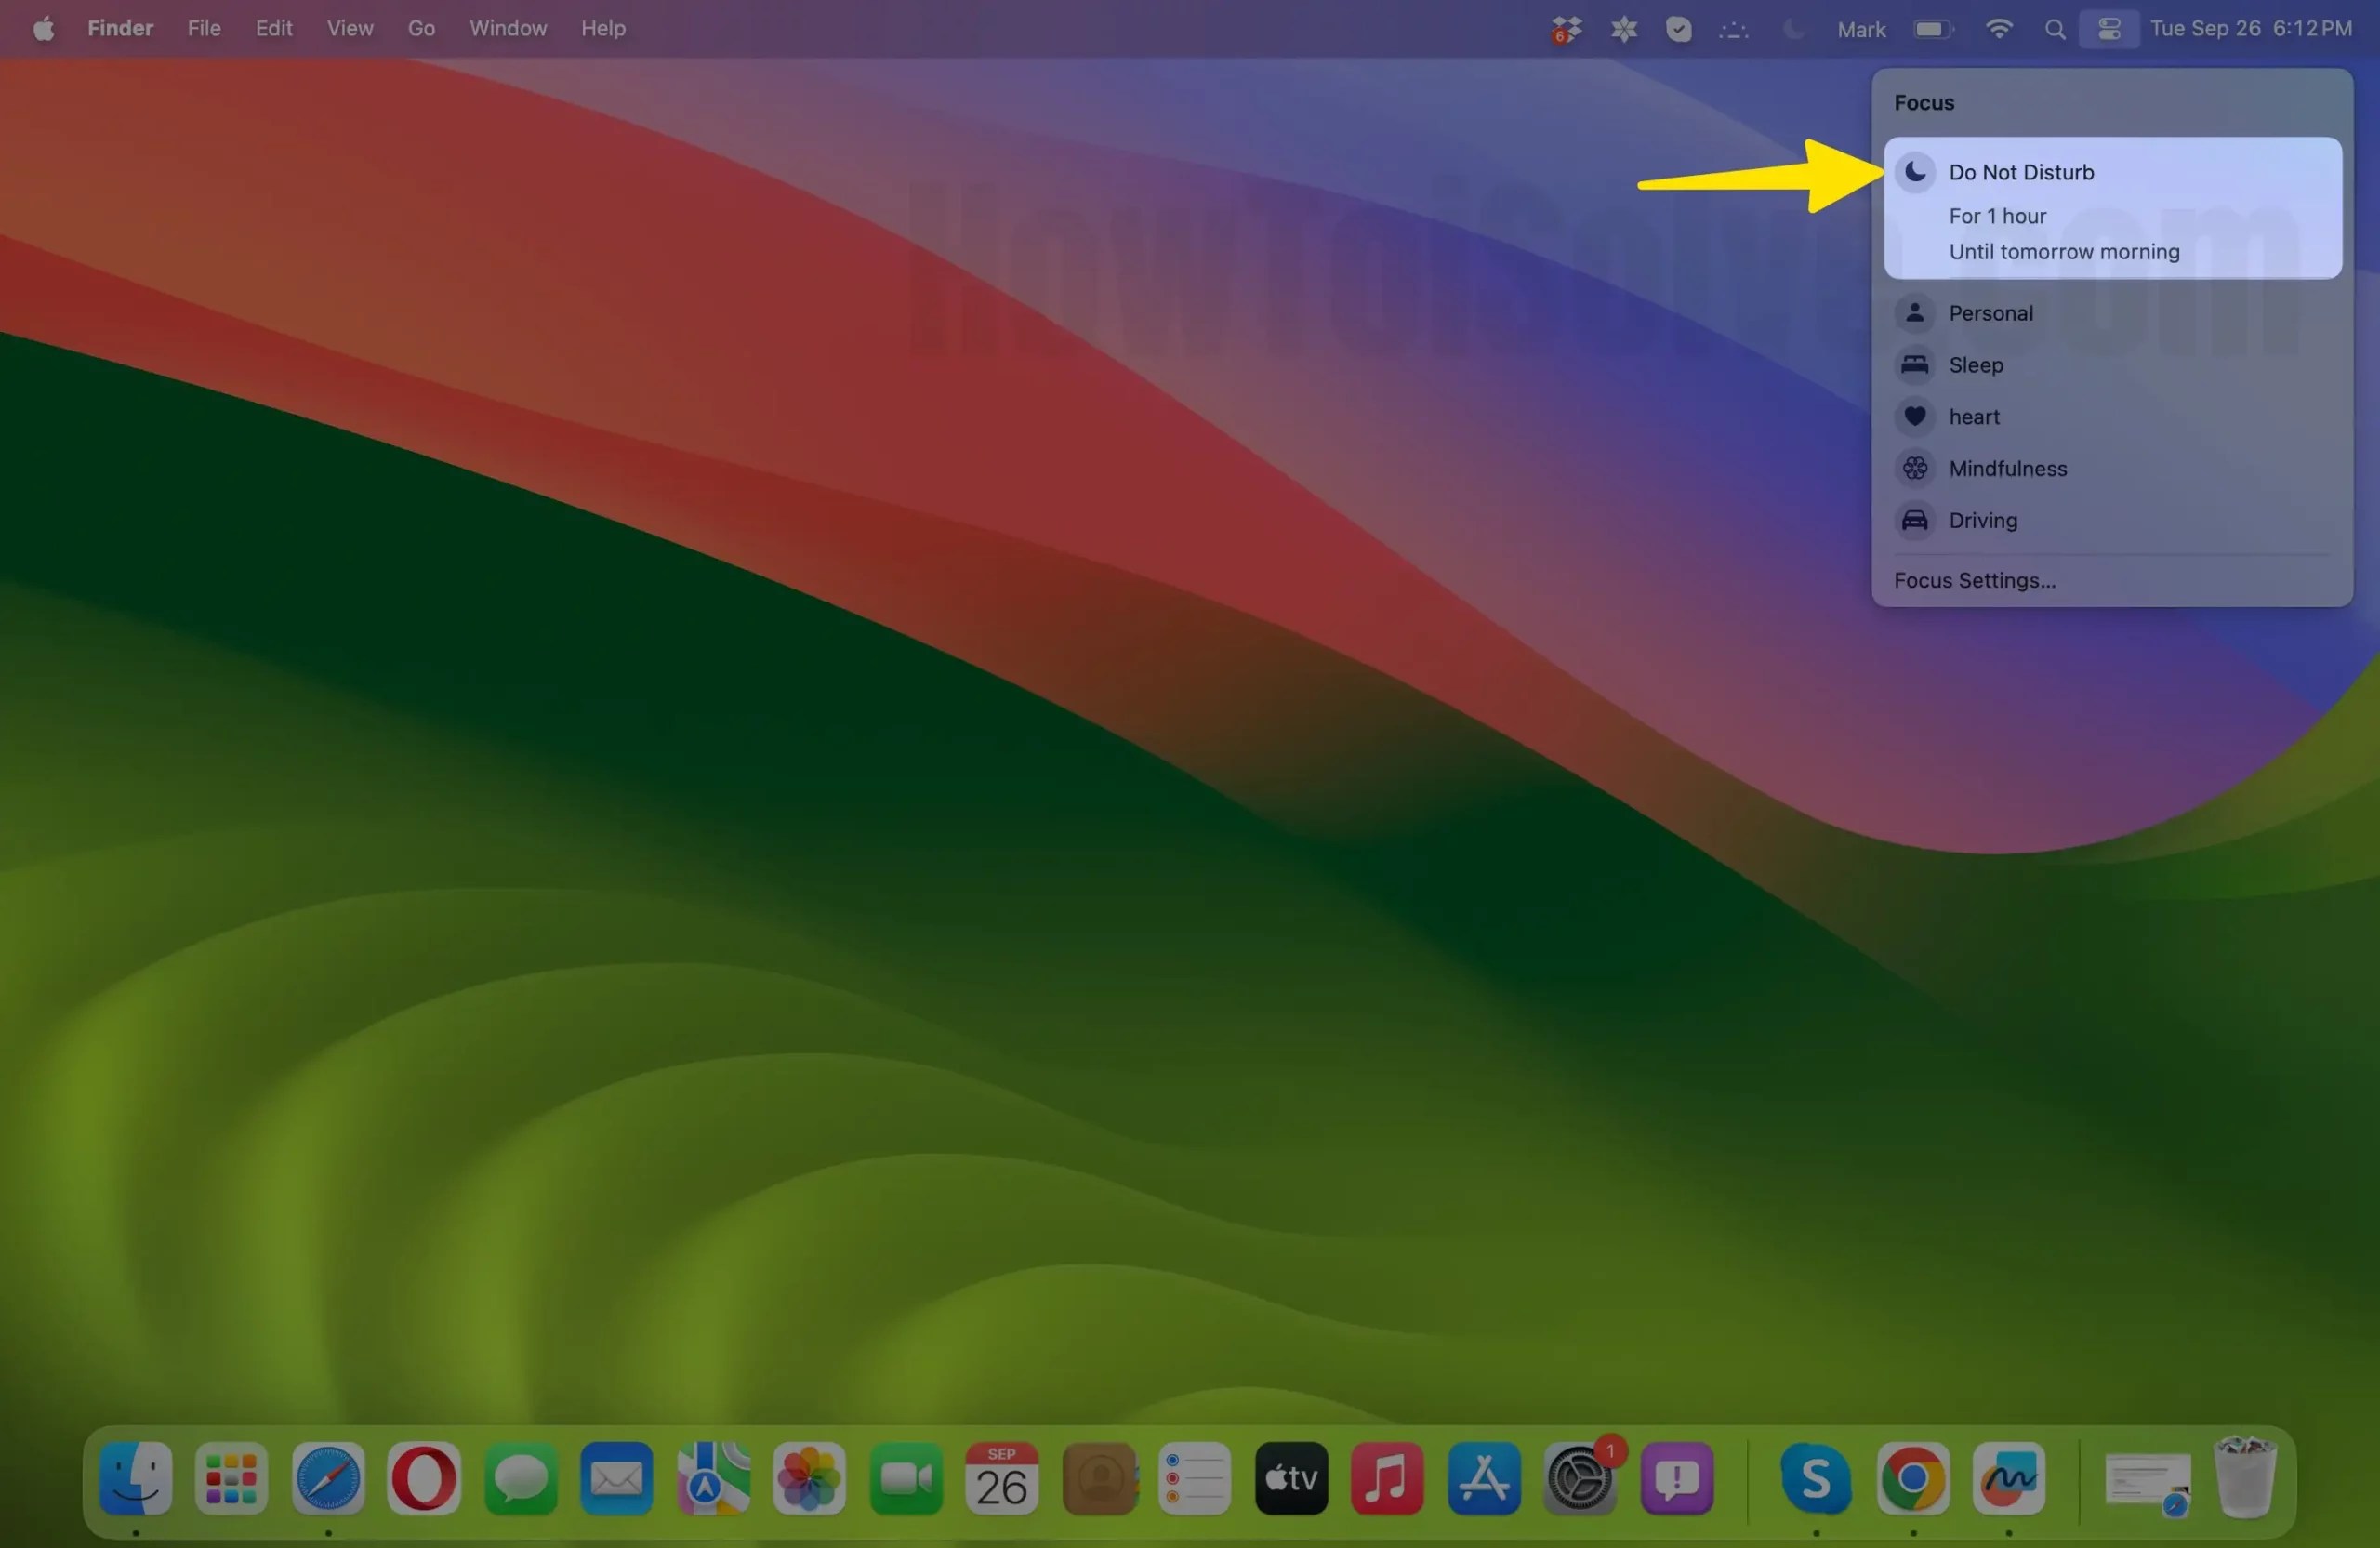Enable Do Not Disturb focus
This screenshot has width=2380, height=1548.
click(x=2021, y=171)
